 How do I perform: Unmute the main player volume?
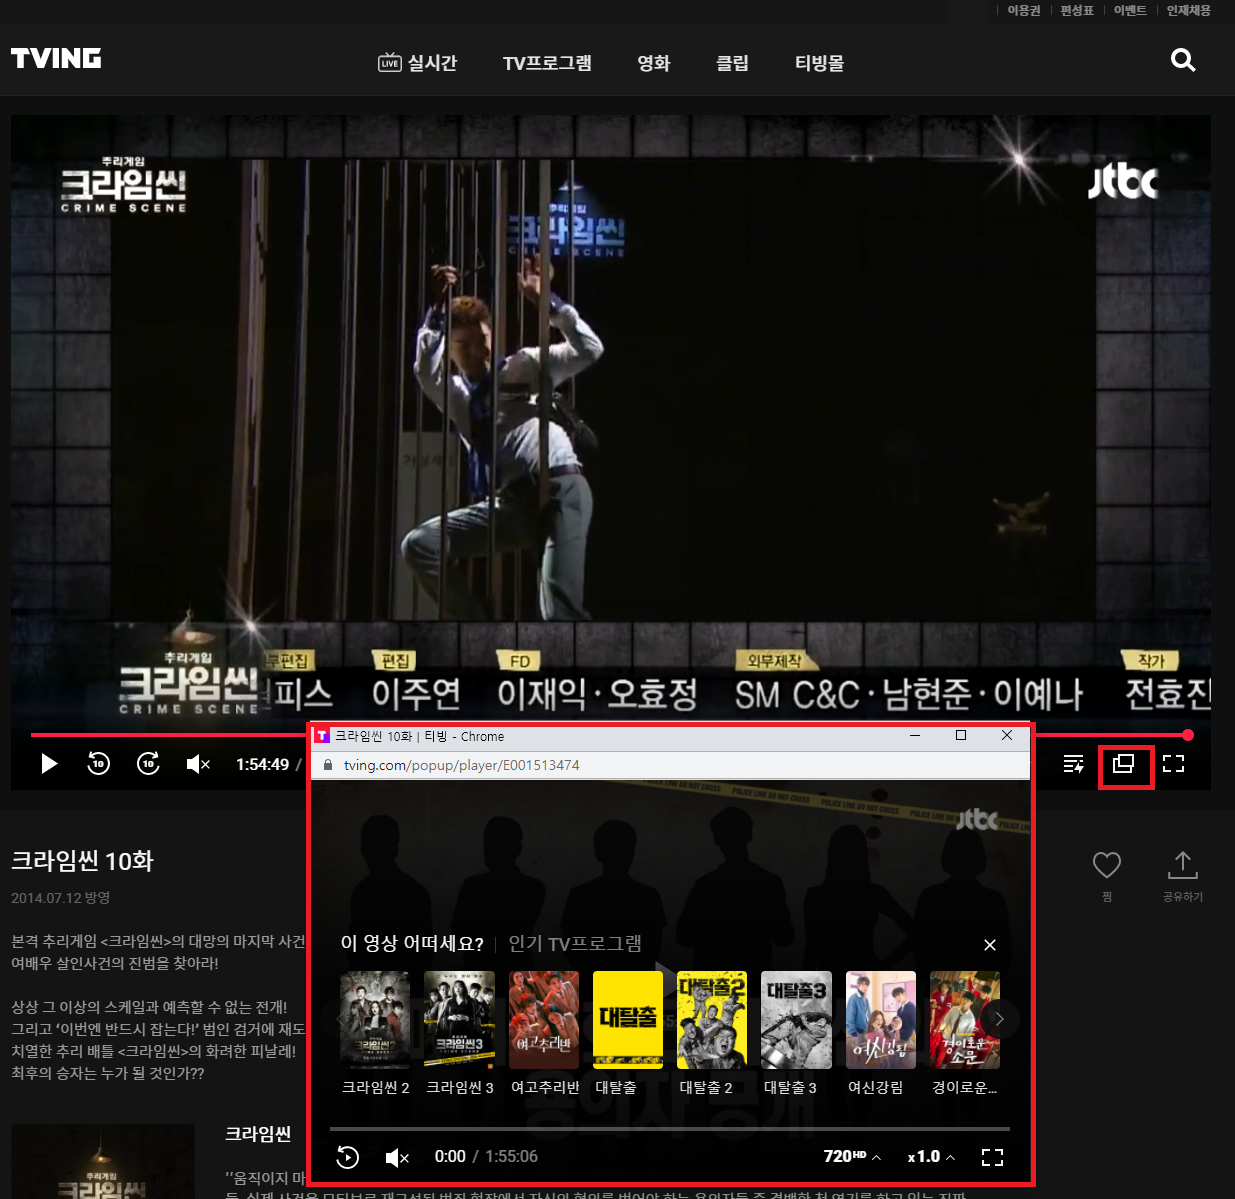coord(198,764)
